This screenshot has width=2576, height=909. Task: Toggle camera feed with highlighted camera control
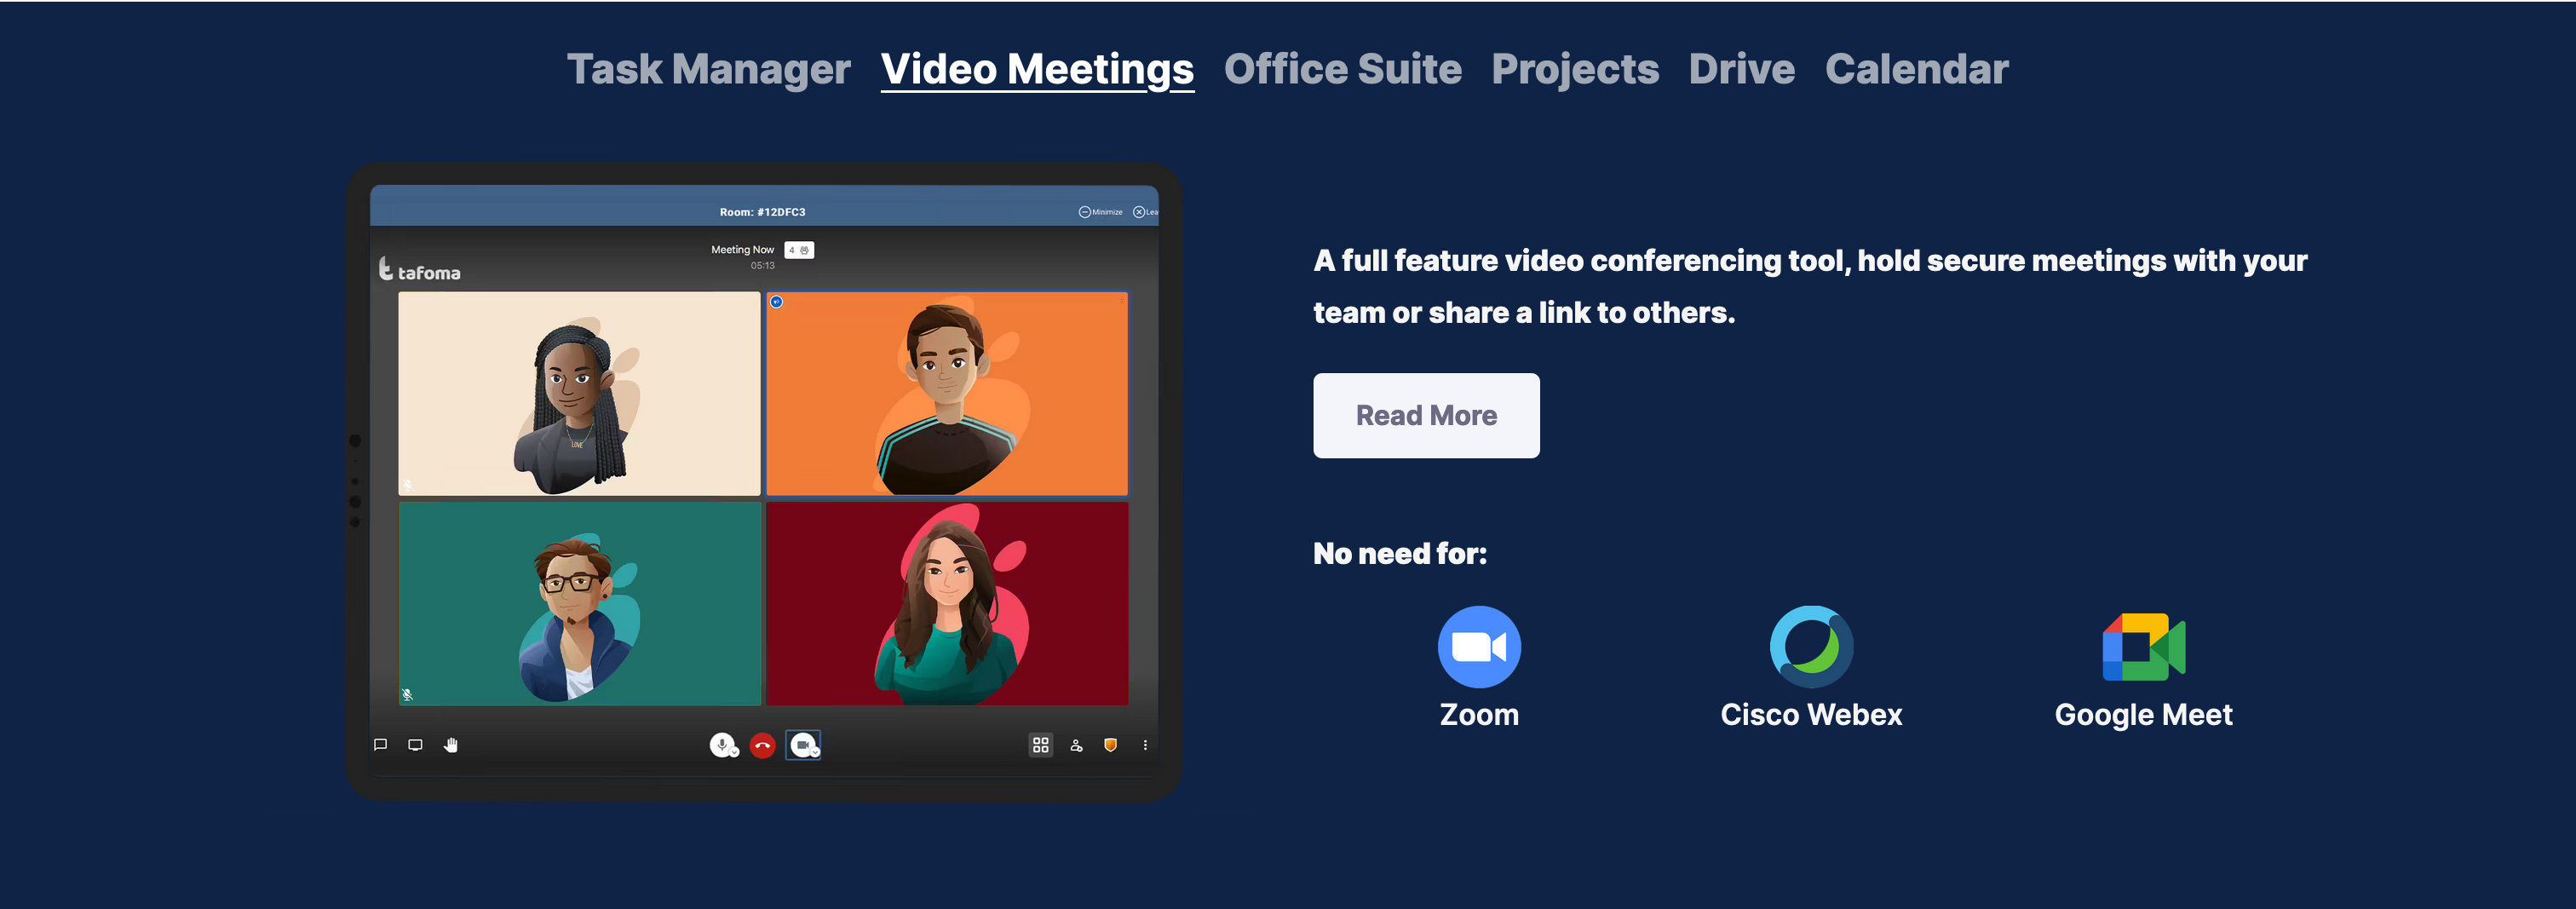pyautogui.click(x=802, y=744)
